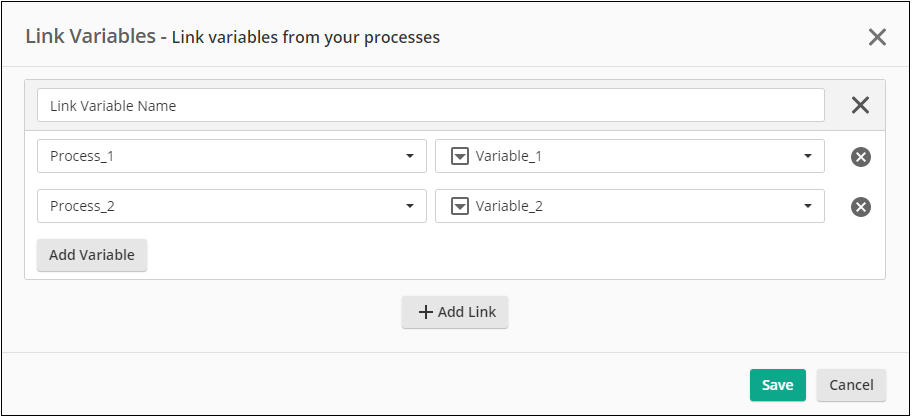Click the type icon beside Variable_2
The image size is (914, 418).
pyautogui.click(x=460, y=206)
